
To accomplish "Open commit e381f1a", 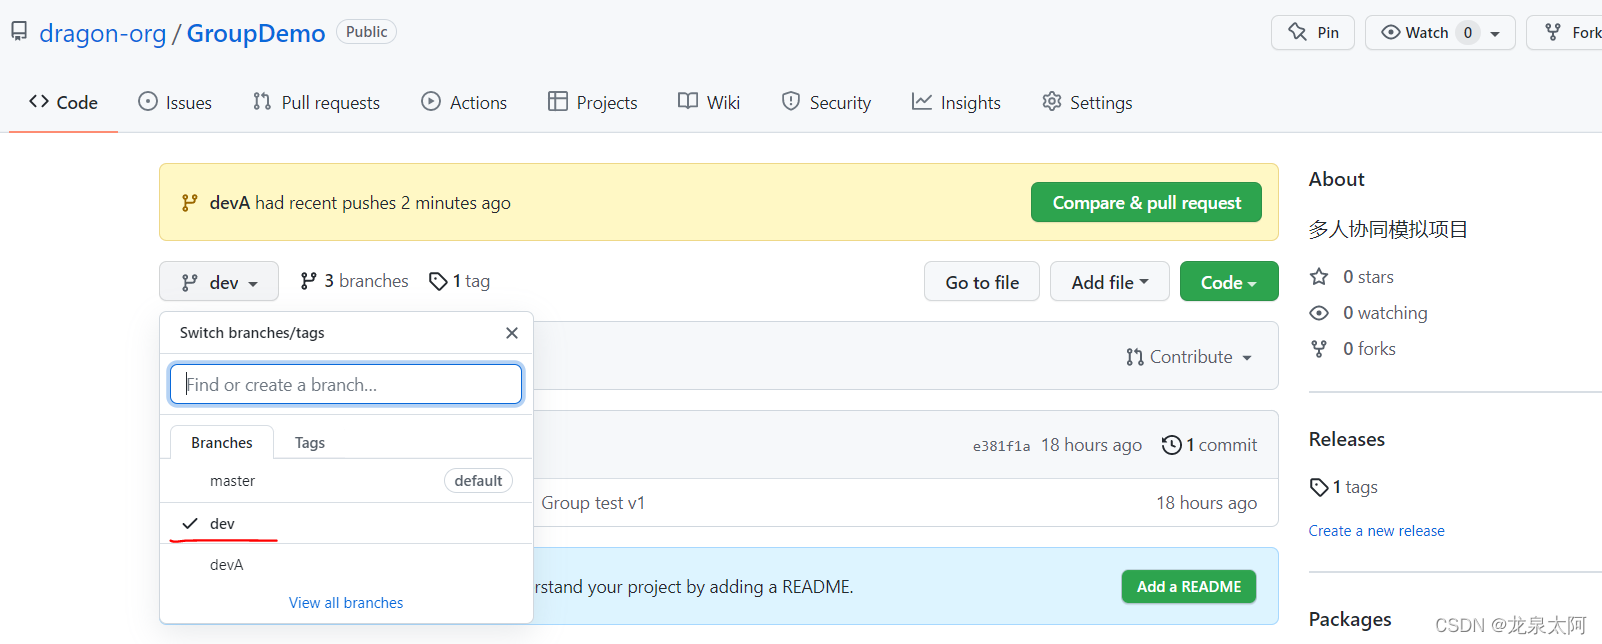I will tap(1001, 446).
